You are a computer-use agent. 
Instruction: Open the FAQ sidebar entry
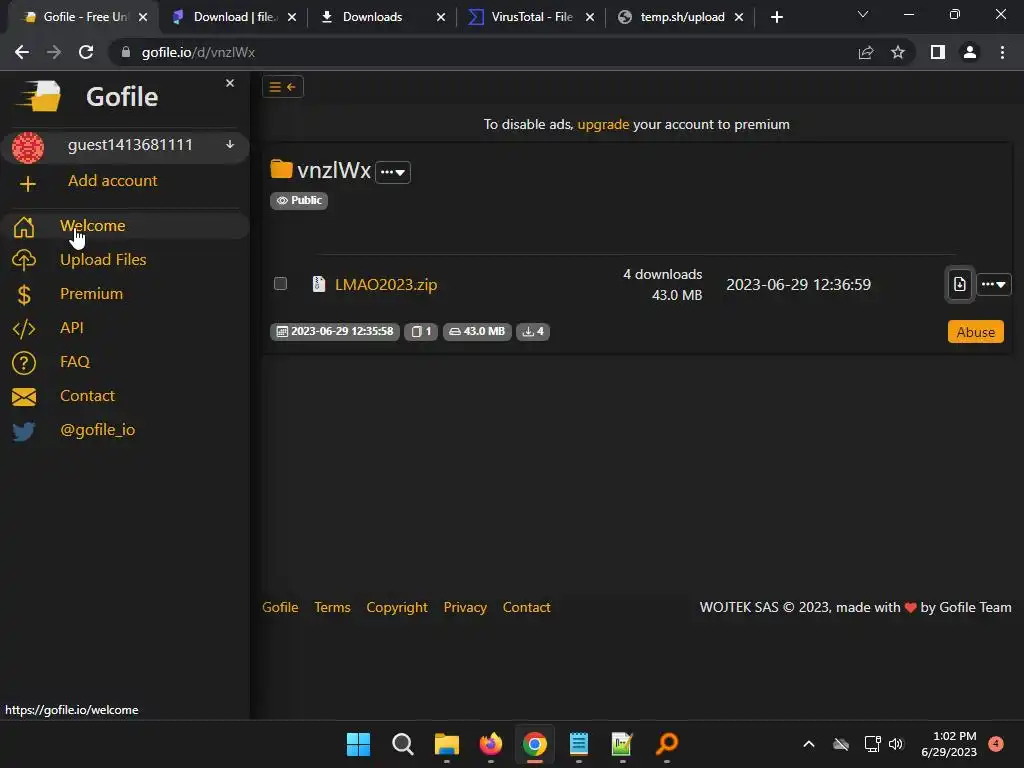coord(75,361)
